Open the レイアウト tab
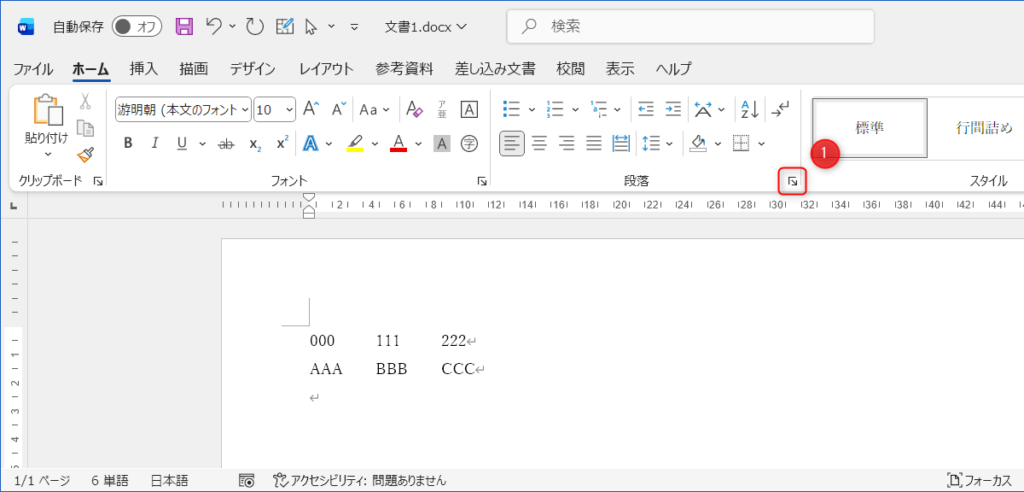 click(x=326, y=69)
